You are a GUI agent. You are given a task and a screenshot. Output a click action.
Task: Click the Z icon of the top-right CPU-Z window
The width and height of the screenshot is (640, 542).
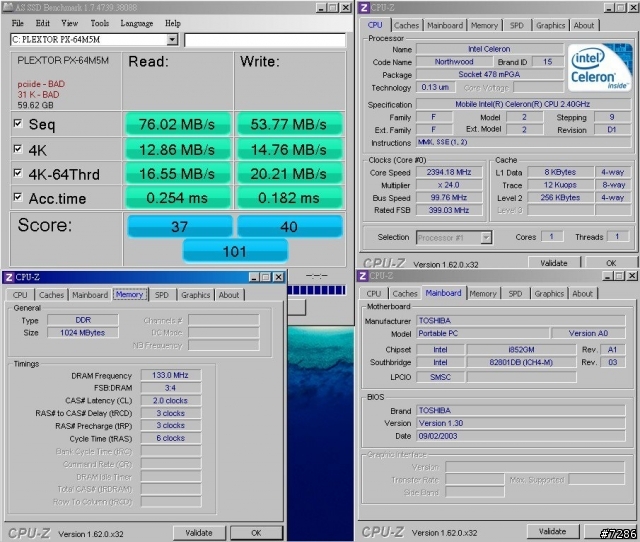click(364, 7)
